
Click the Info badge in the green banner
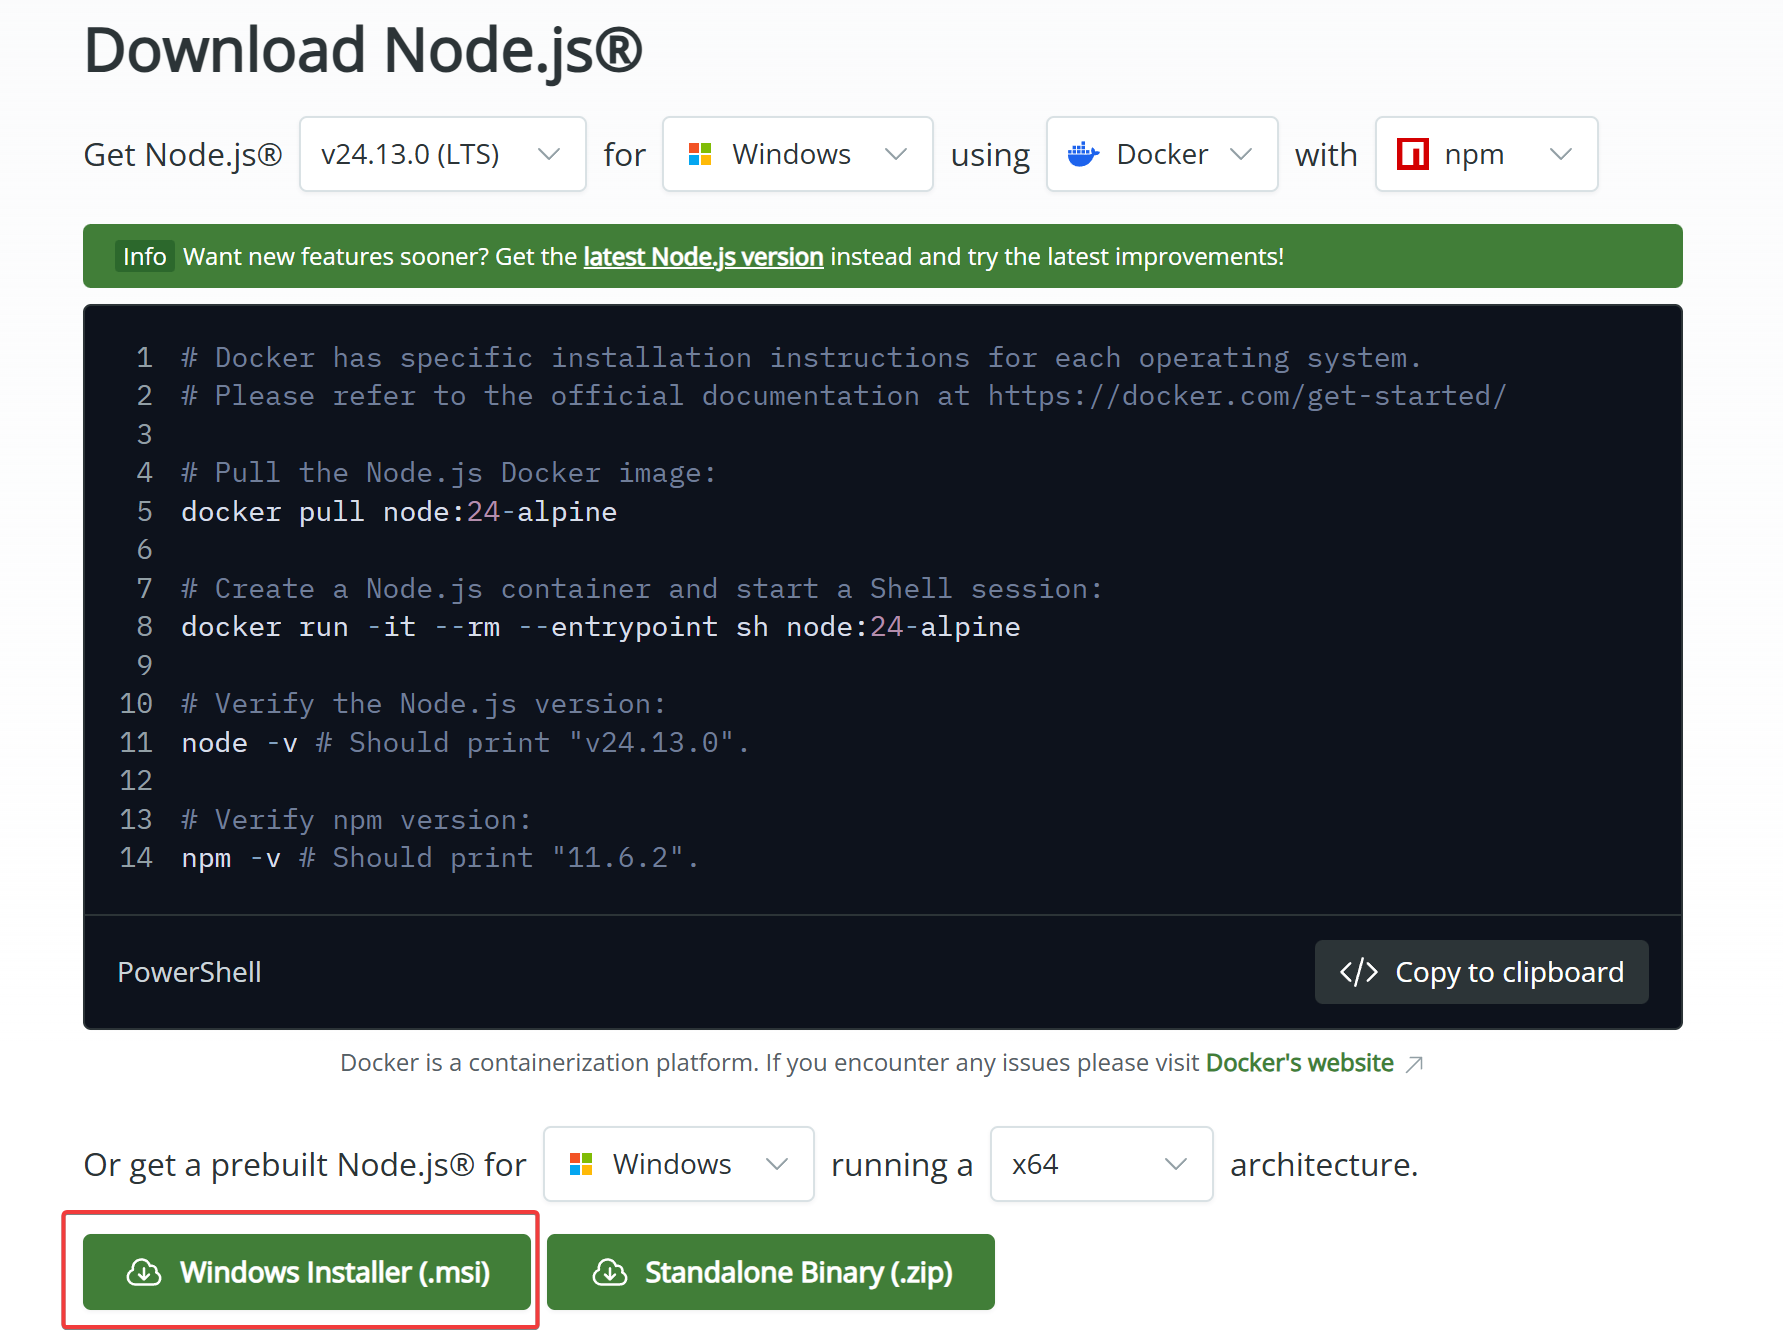[144, 257]
